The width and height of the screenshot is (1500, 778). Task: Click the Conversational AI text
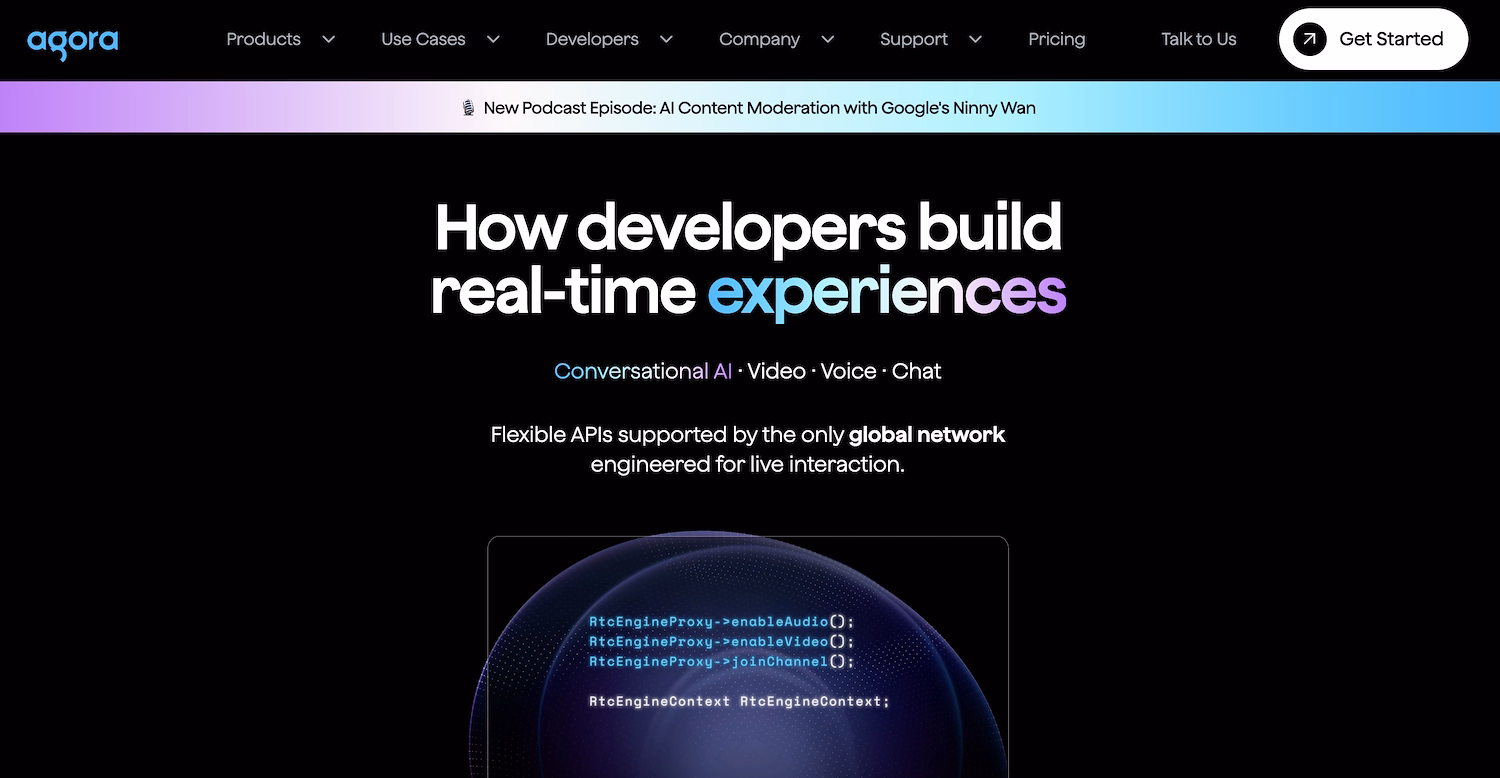pos(643,371)
